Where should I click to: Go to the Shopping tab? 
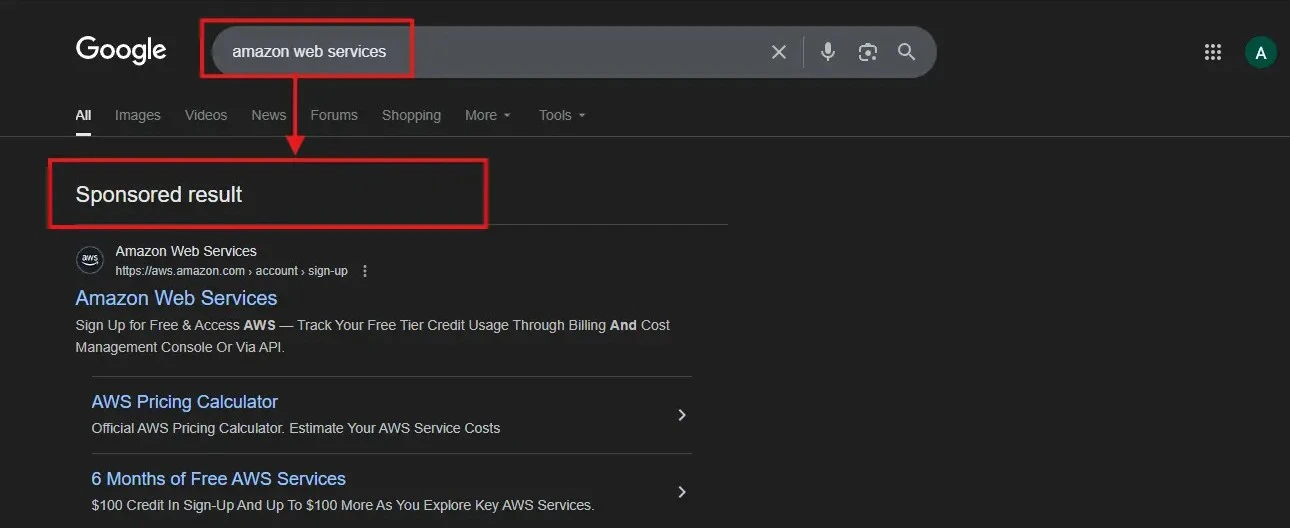411,115
